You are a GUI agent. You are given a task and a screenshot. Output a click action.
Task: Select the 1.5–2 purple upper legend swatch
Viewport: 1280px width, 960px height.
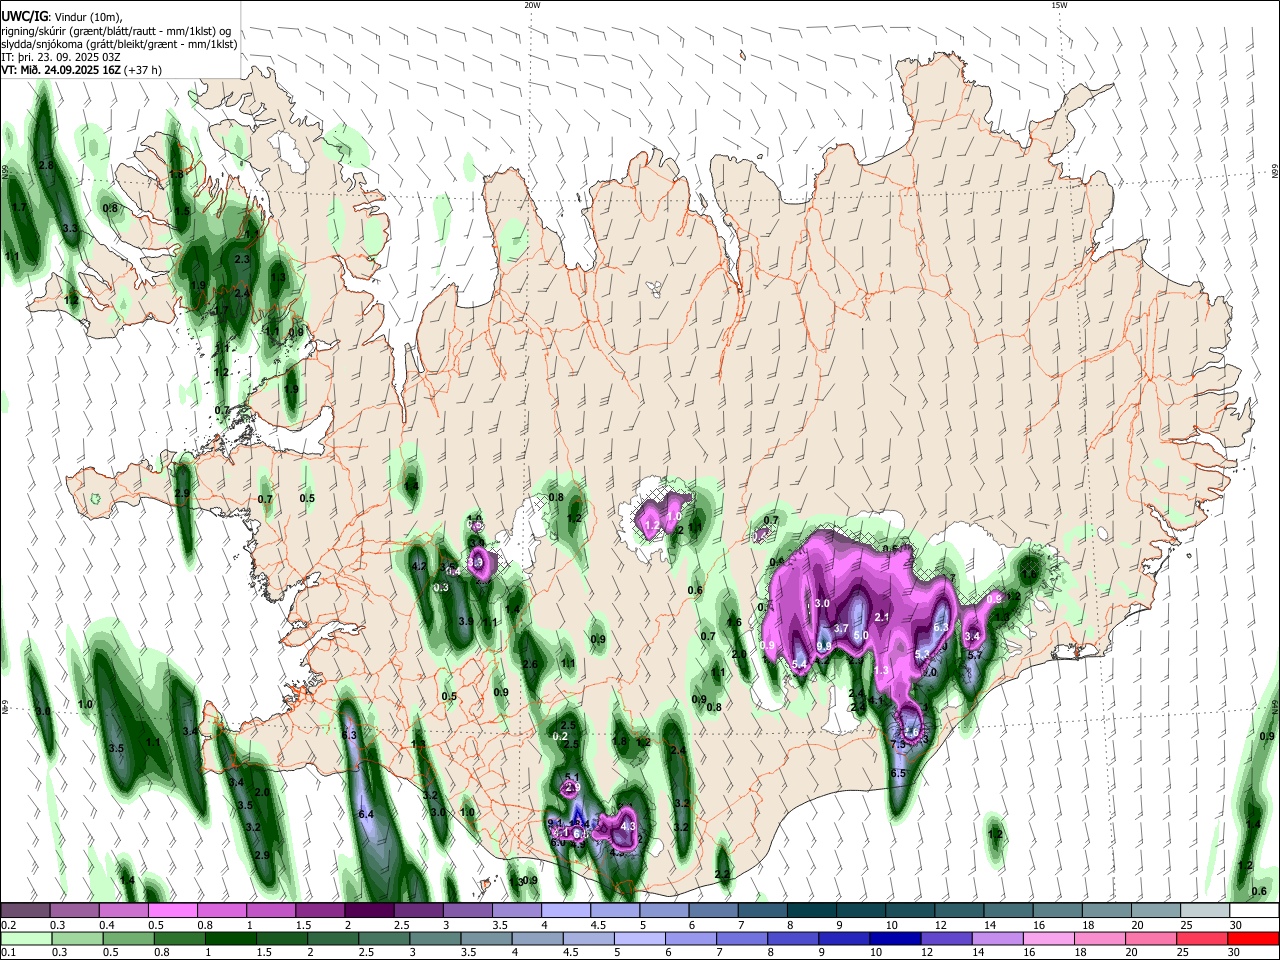(320, 911)
